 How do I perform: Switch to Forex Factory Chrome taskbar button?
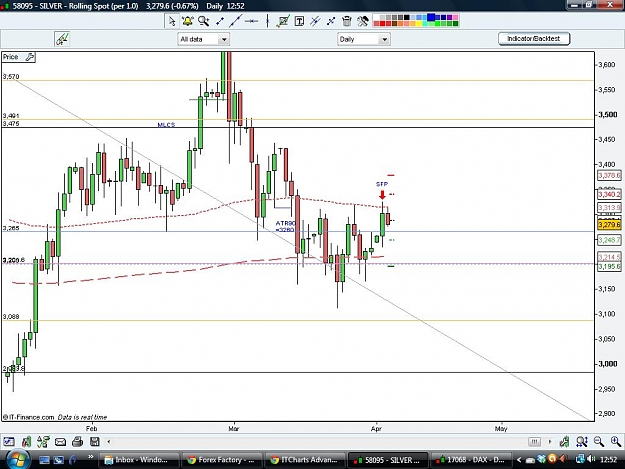point(222,460)
